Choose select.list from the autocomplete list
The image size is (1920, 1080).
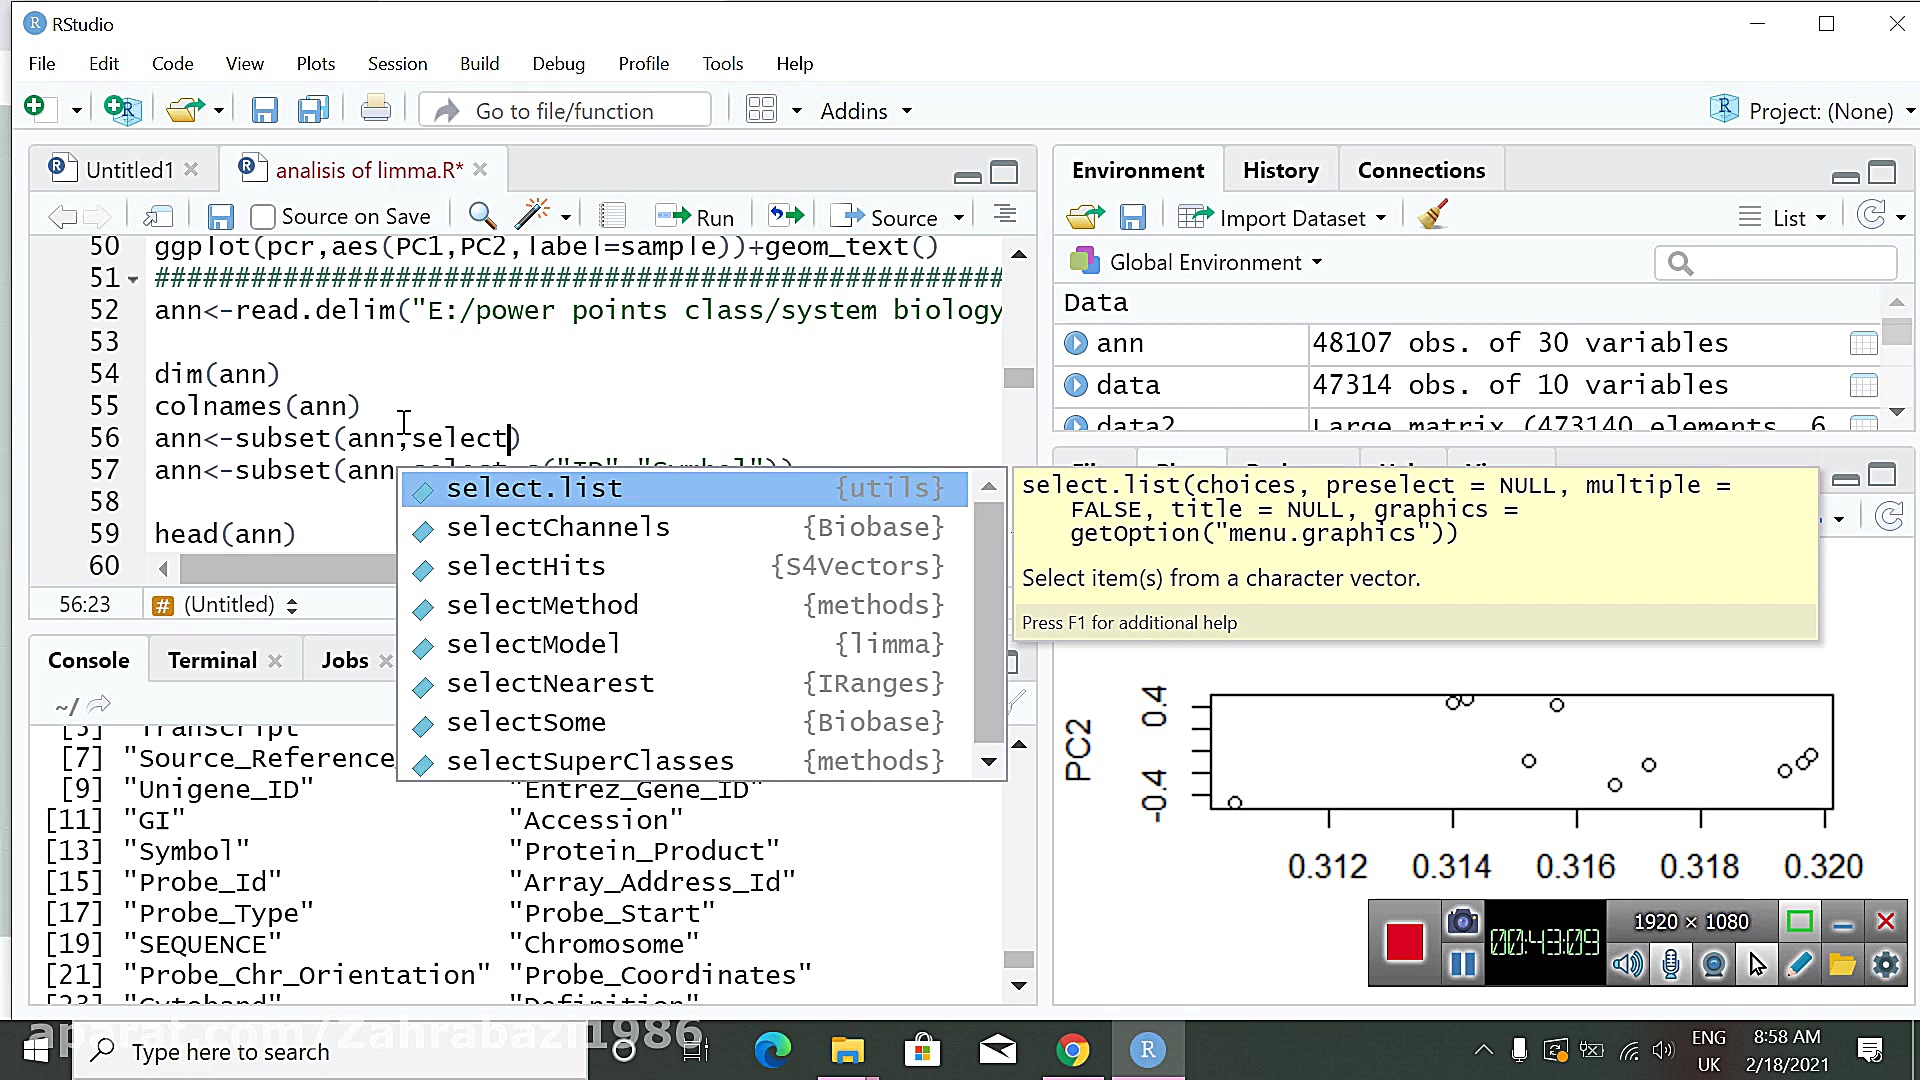pos(685,488)
